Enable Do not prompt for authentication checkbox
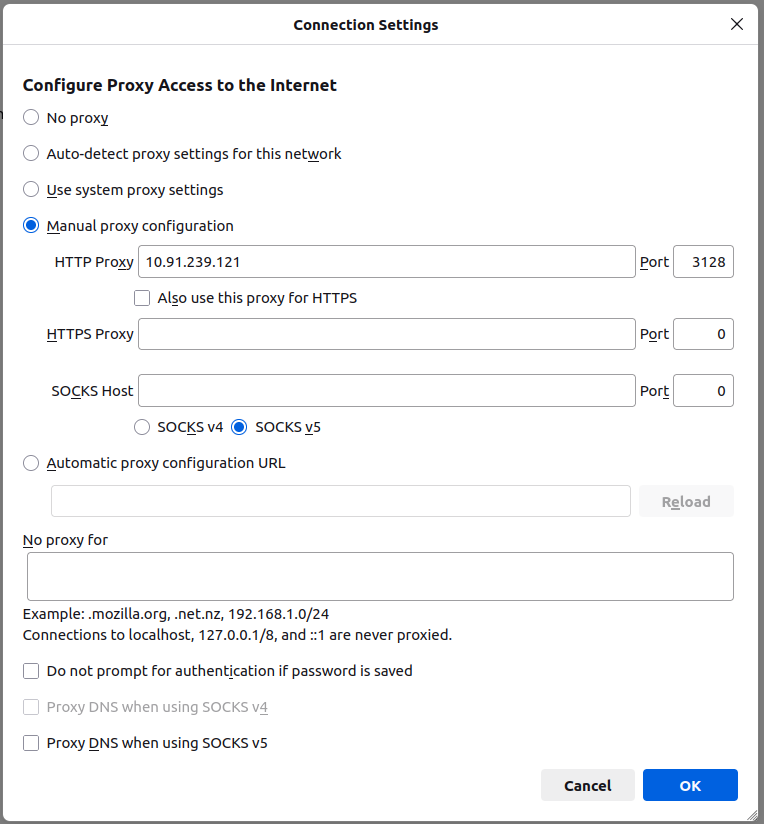764x824 pixels. (x=31, y=671)
